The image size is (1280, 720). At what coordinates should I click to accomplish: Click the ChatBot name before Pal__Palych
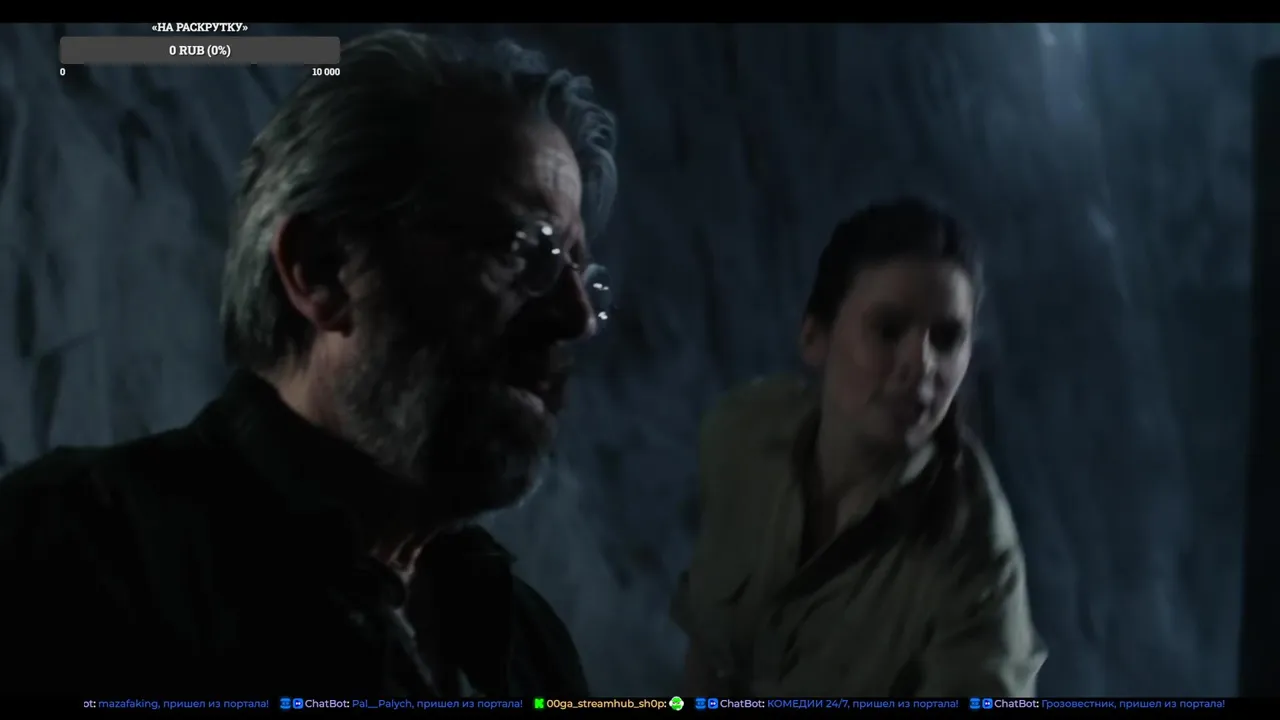point(327,704)
